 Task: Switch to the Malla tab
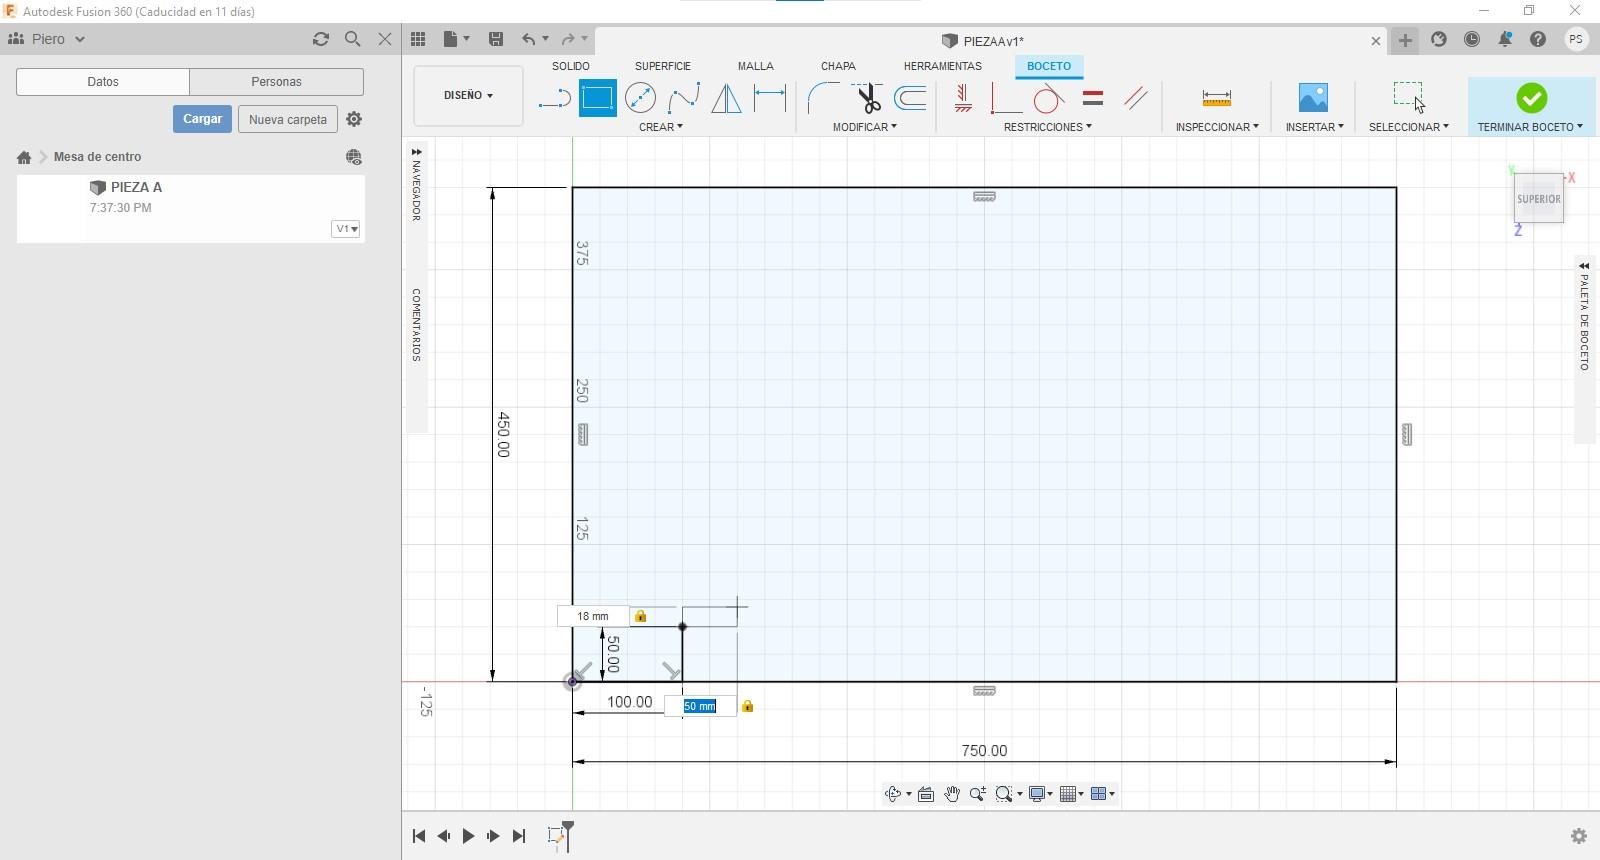click(756, 66)
